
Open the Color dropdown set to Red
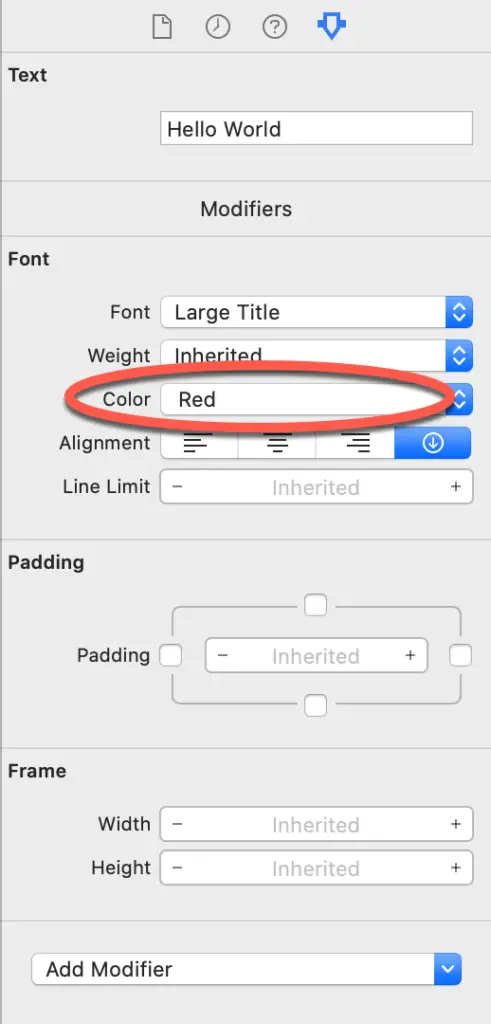316,399
